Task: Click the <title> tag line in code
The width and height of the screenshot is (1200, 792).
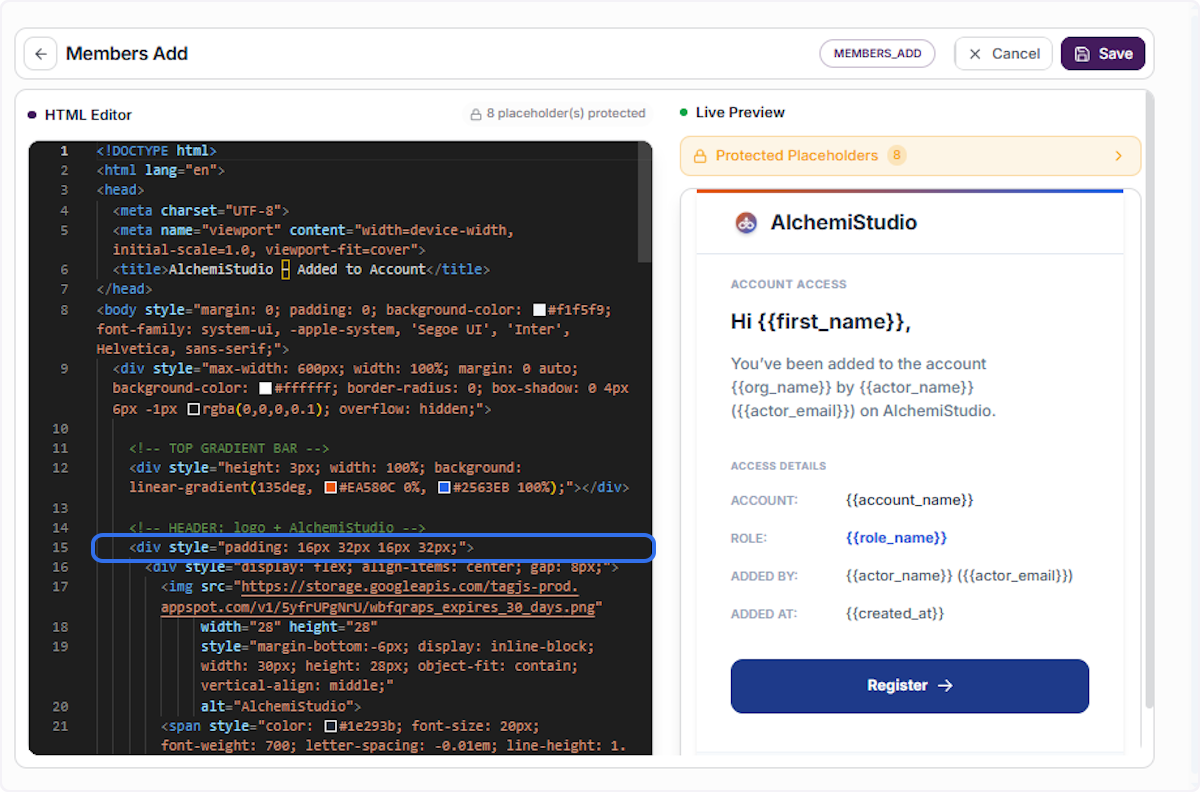Action: click(301, 270)
